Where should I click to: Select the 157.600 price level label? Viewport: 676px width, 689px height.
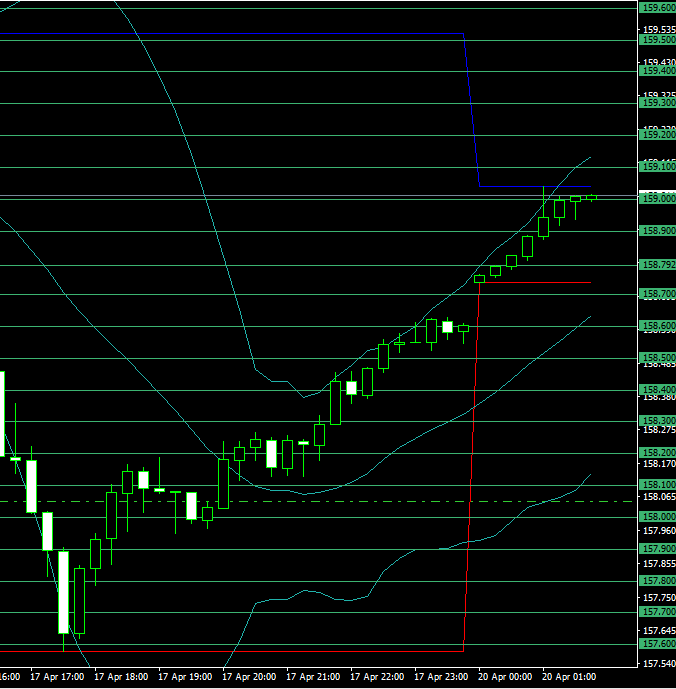click(x=656, y=644)
